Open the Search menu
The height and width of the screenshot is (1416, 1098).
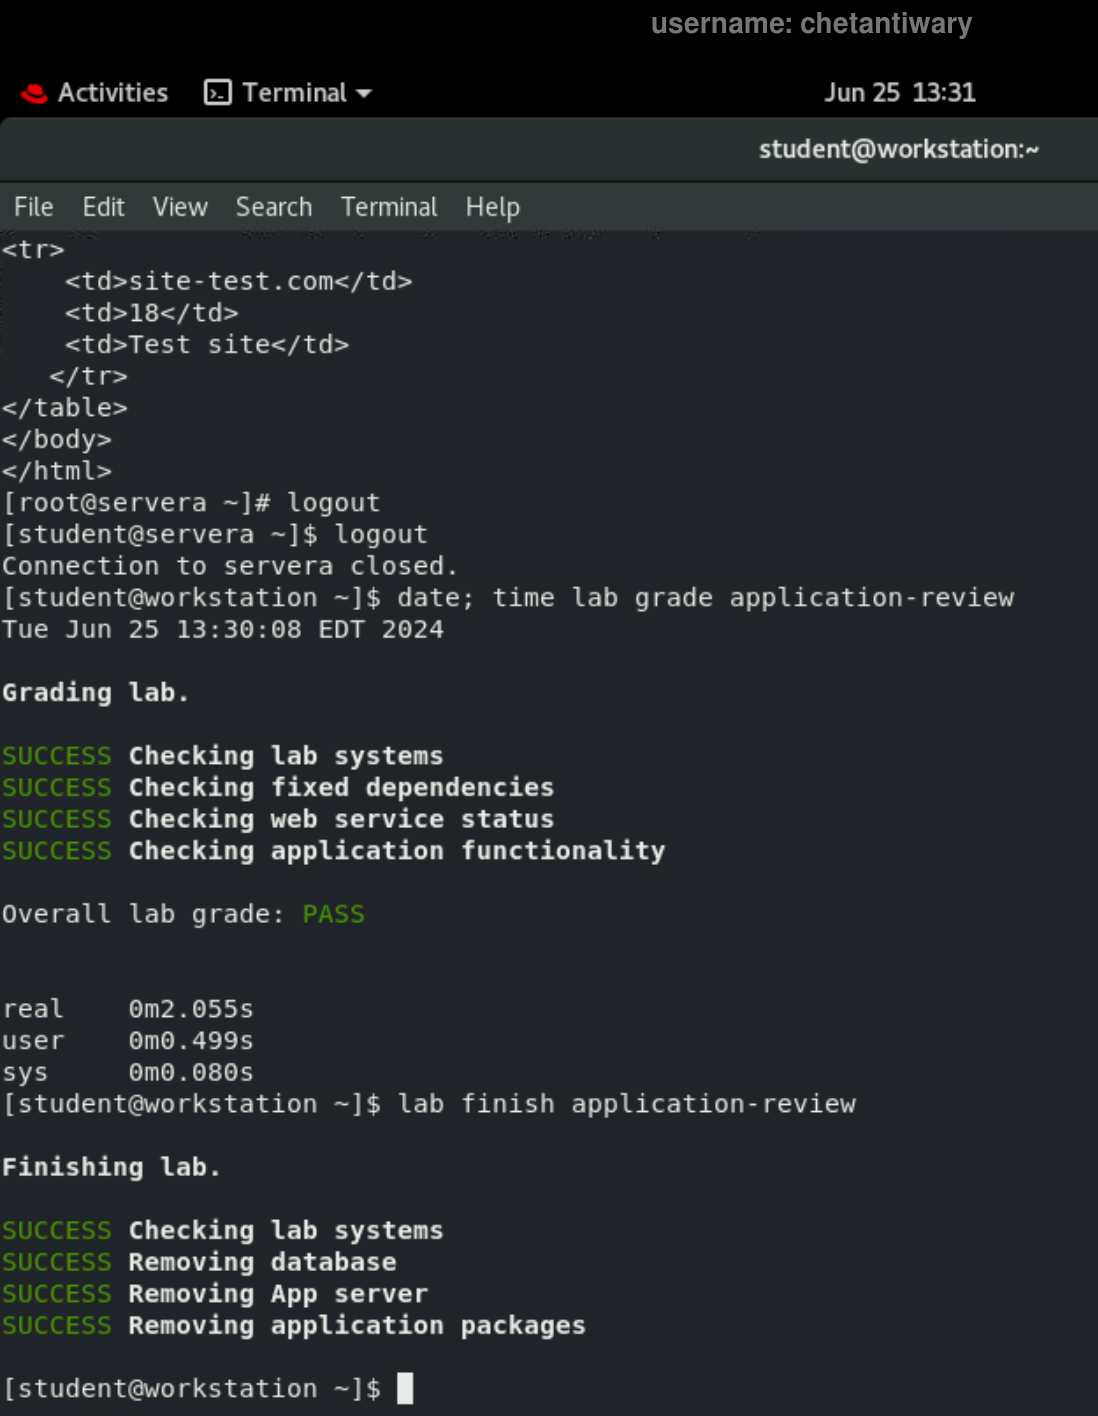[x=274, y=207]
